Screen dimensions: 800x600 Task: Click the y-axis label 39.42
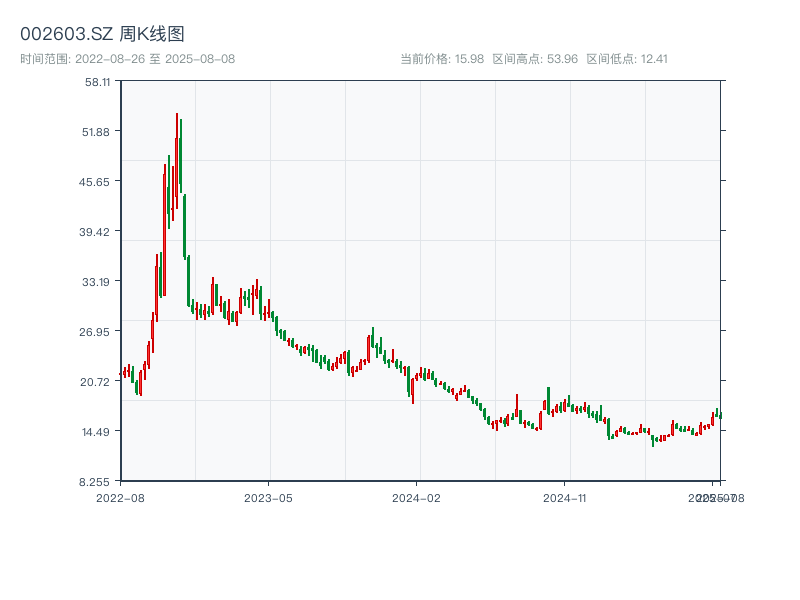tap(94, 232)
